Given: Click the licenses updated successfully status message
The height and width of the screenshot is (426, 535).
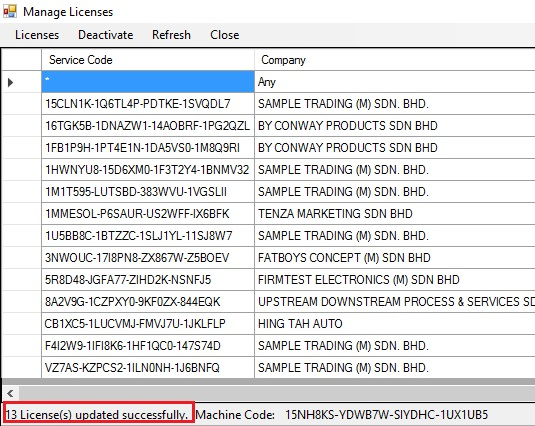Looking at the screenshot, I should [97, 415].
